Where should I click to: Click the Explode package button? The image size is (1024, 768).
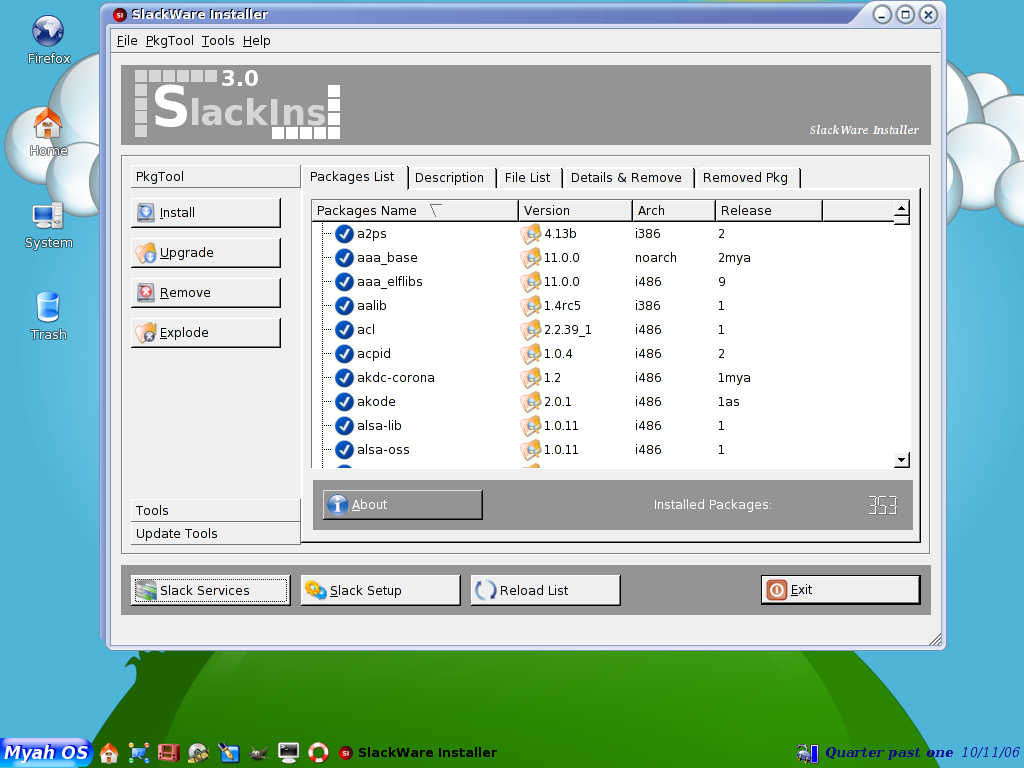[x=206, y=332]
